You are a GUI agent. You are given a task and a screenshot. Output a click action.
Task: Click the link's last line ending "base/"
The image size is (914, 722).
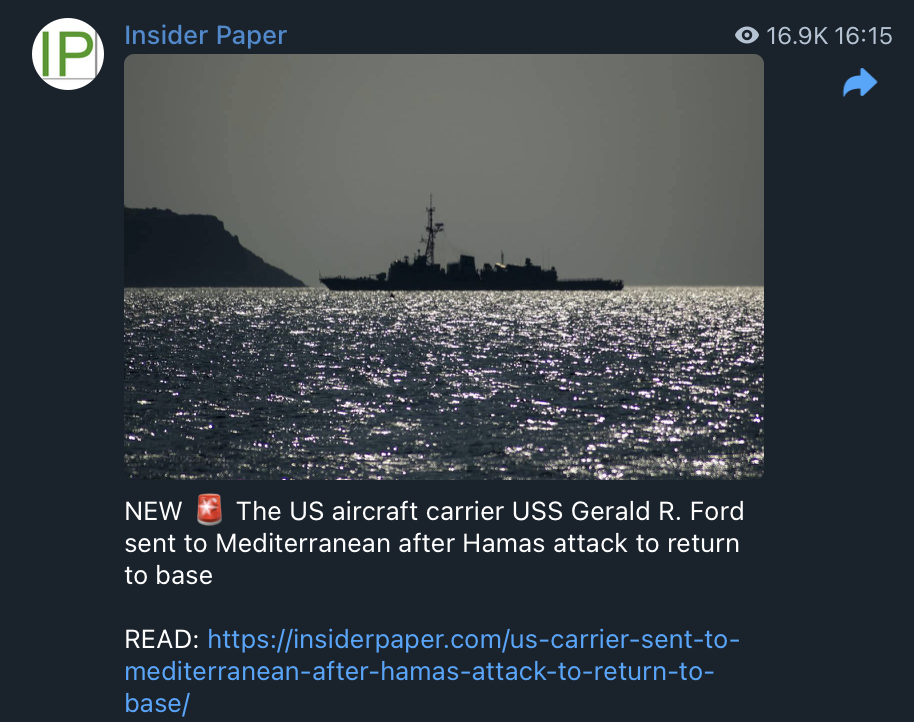(157, 703)
